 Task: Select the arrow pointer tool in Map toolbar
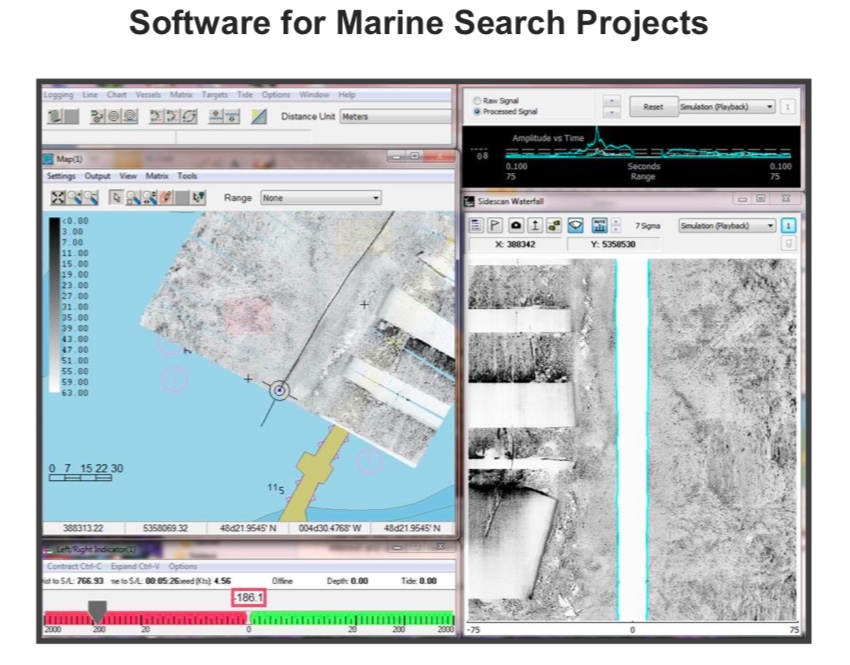click(x=115, y=198)
